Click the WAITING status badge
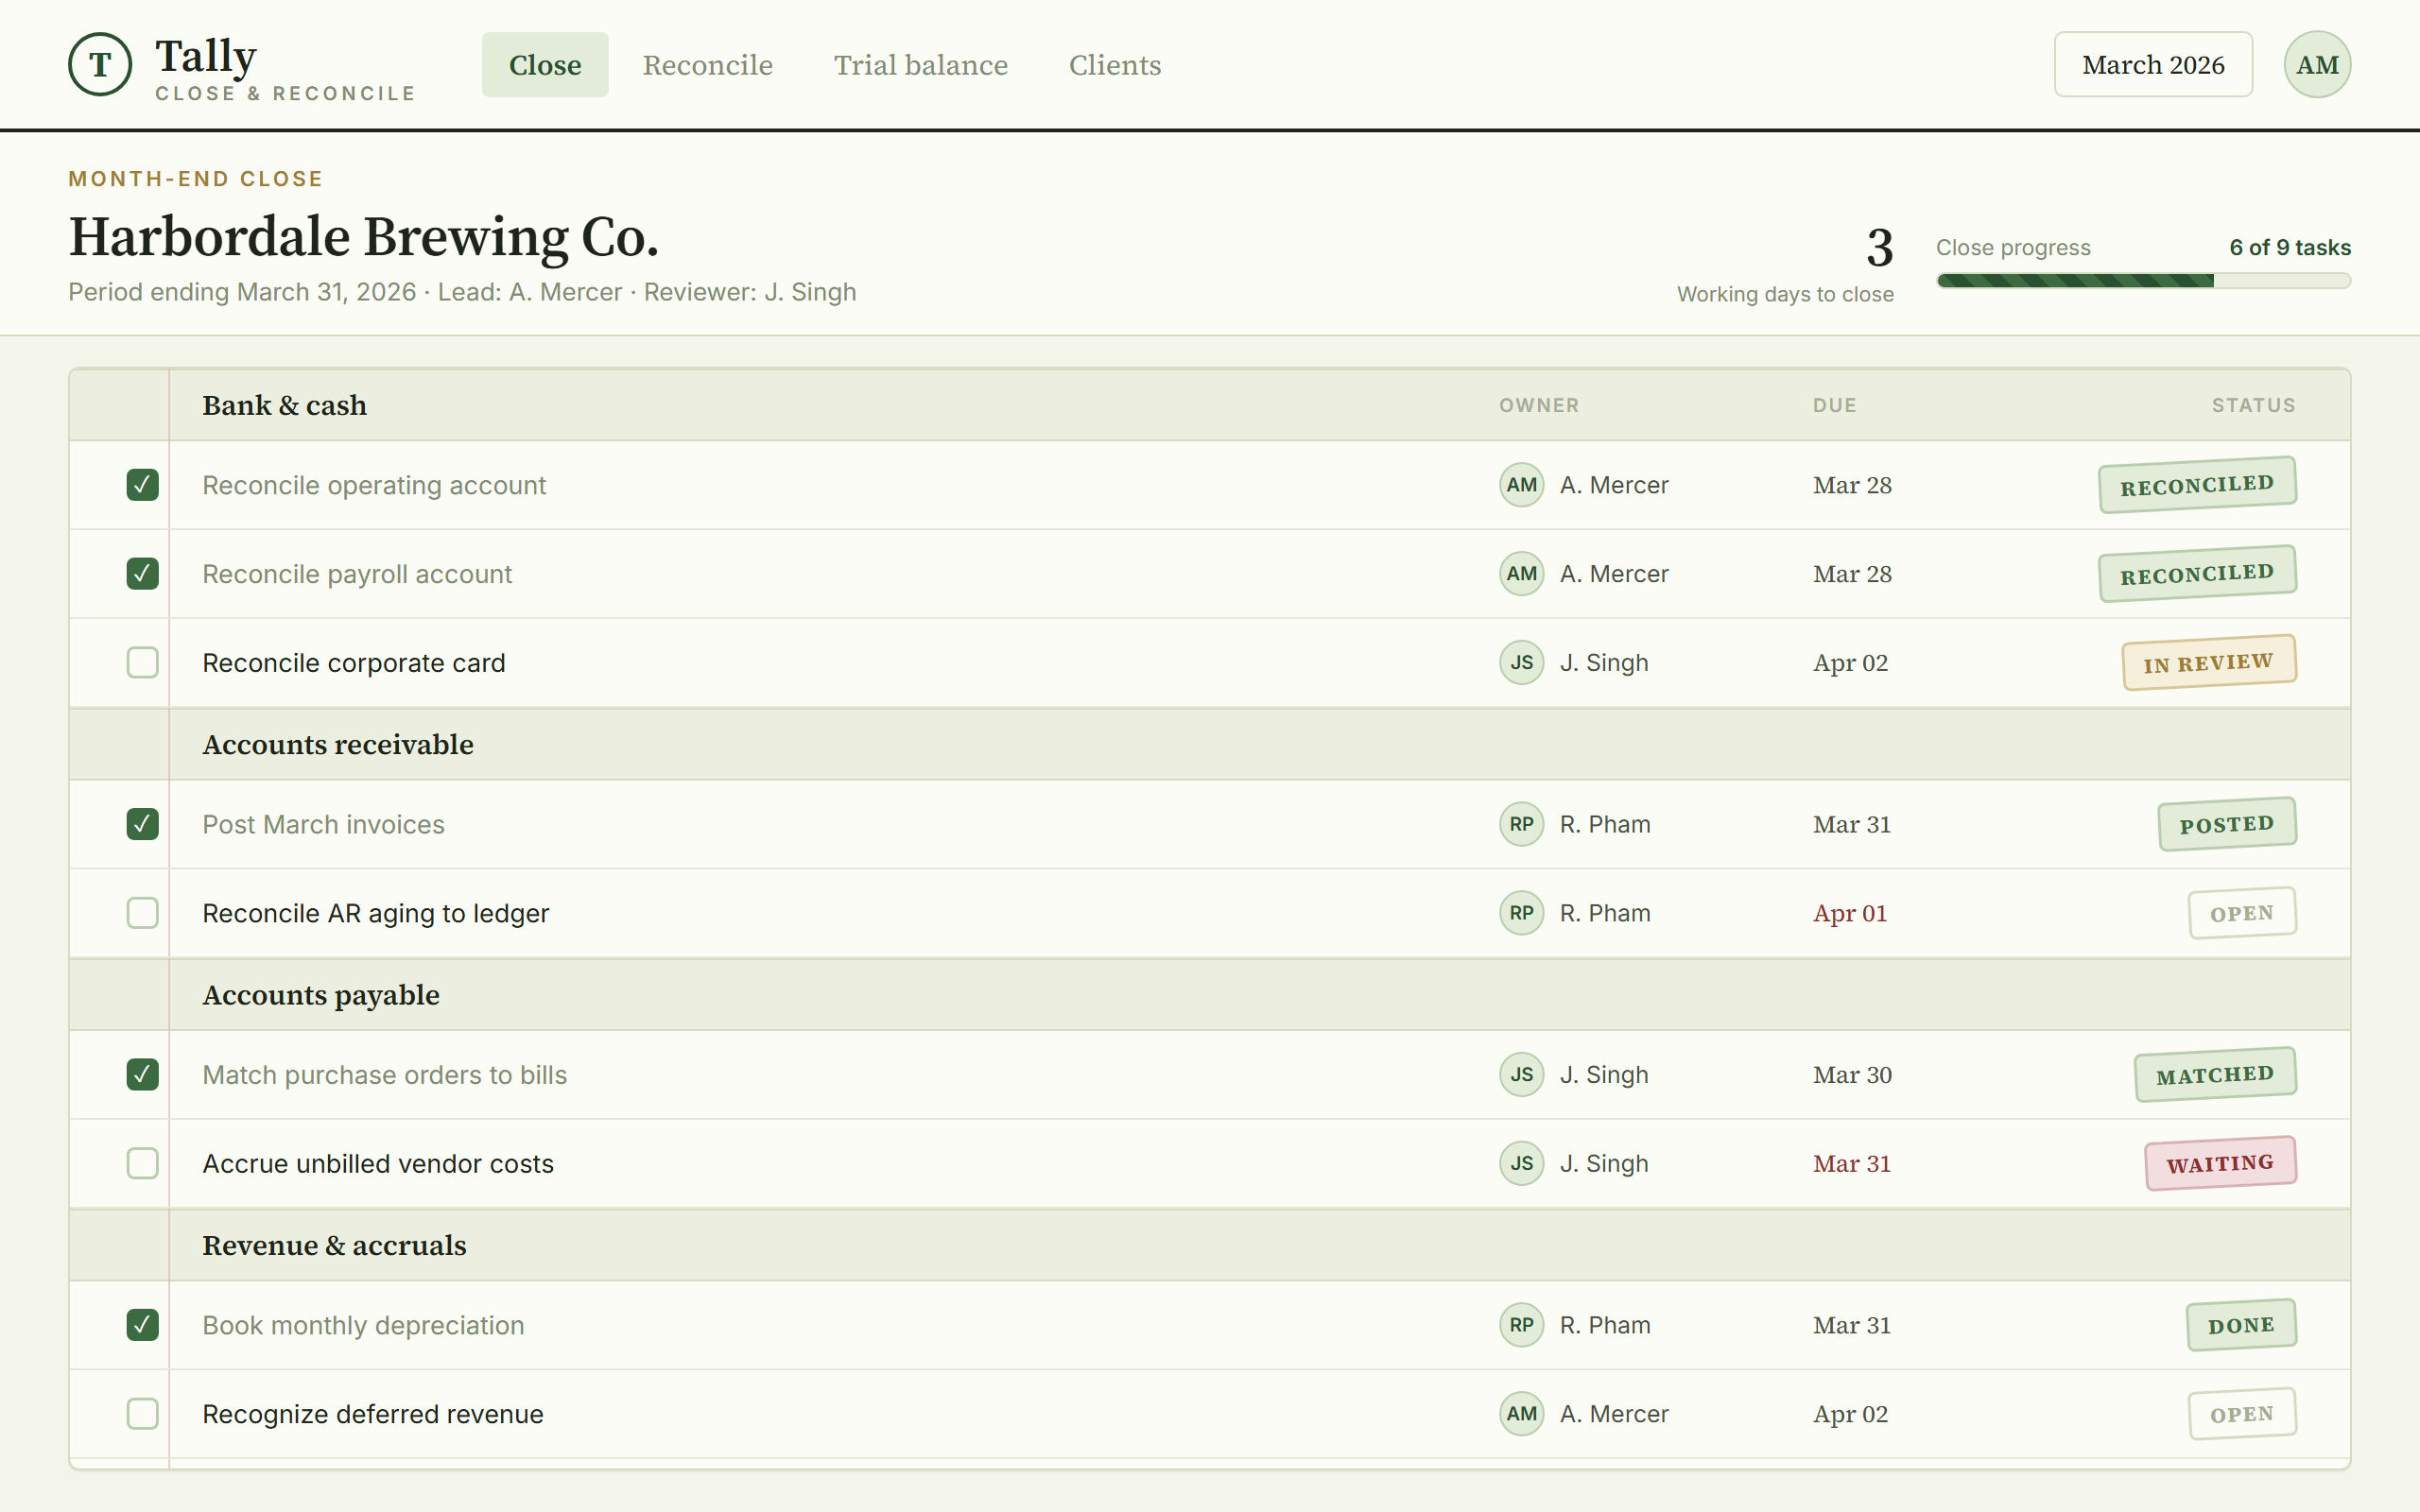 point(2220,1164)
